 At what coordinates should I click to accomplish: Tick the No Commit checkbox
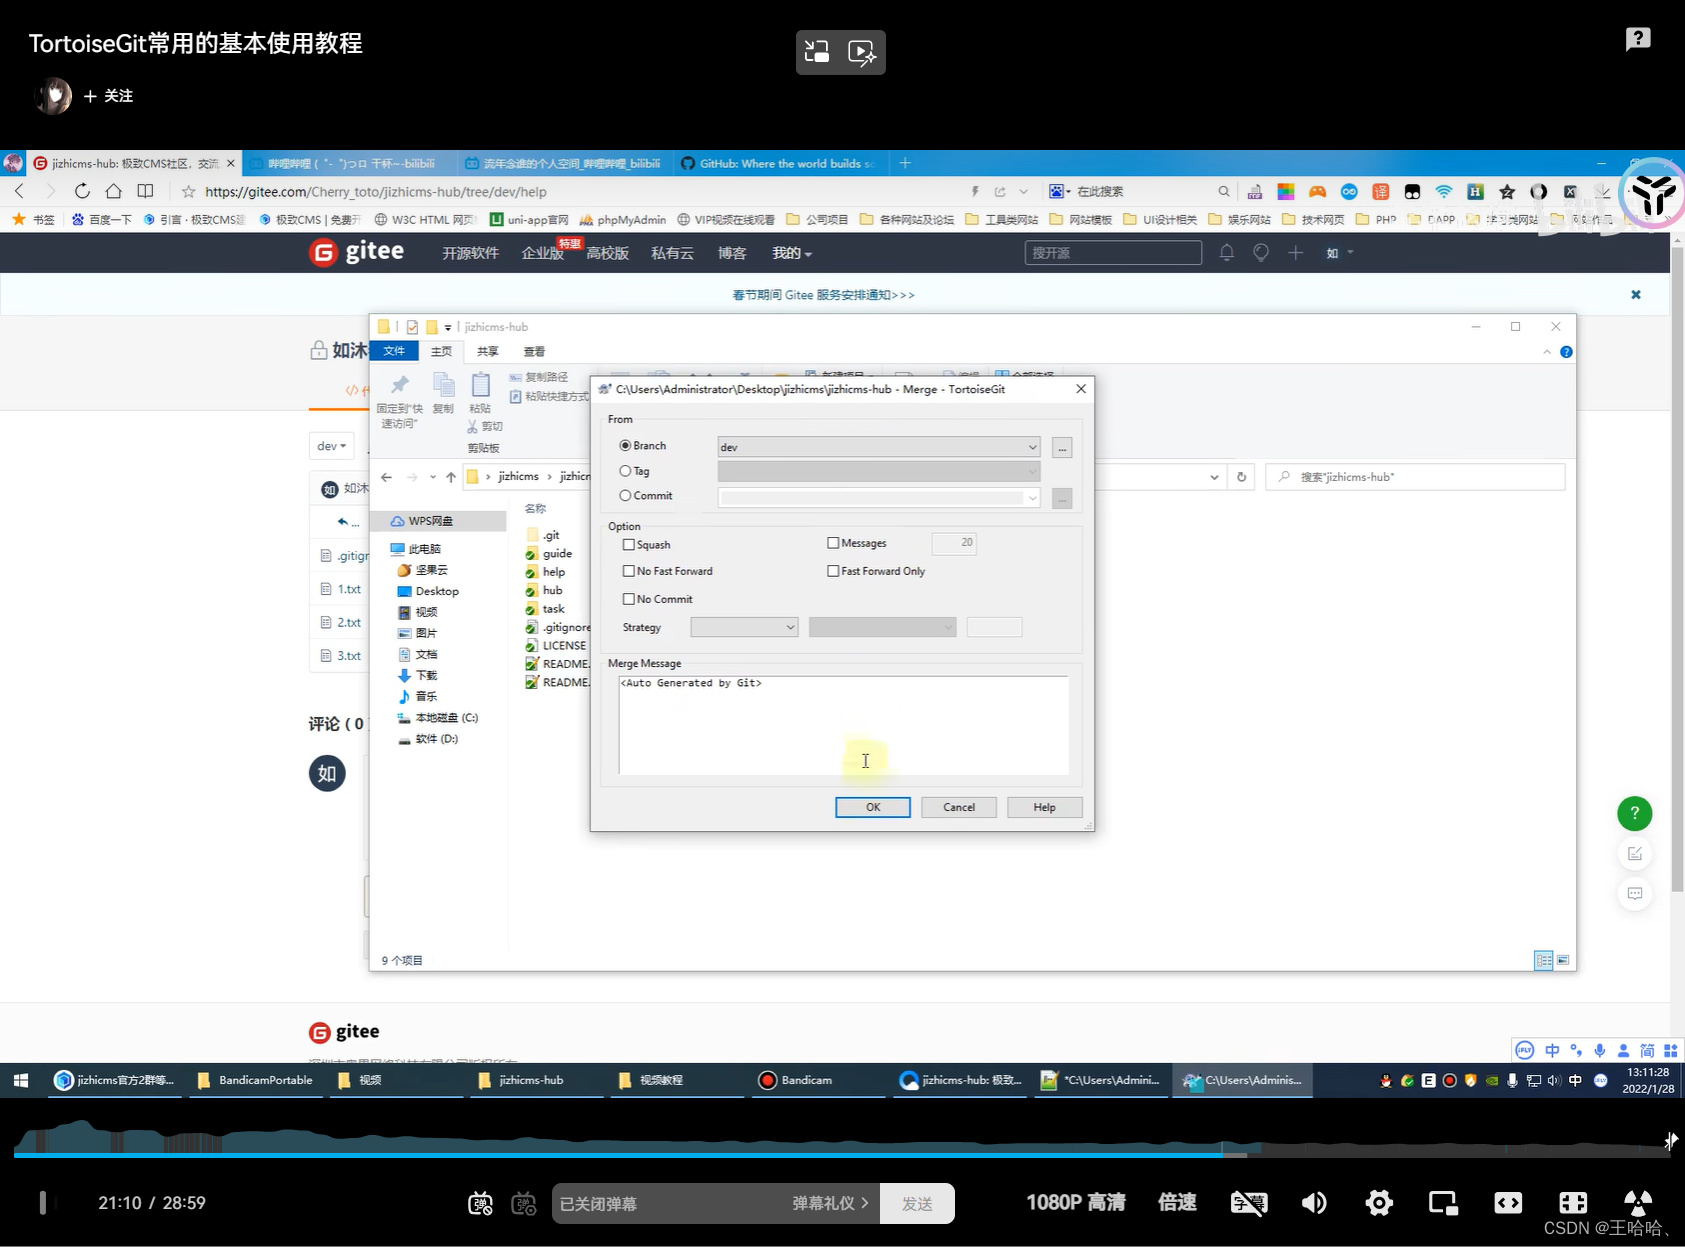tap(629, 599)
